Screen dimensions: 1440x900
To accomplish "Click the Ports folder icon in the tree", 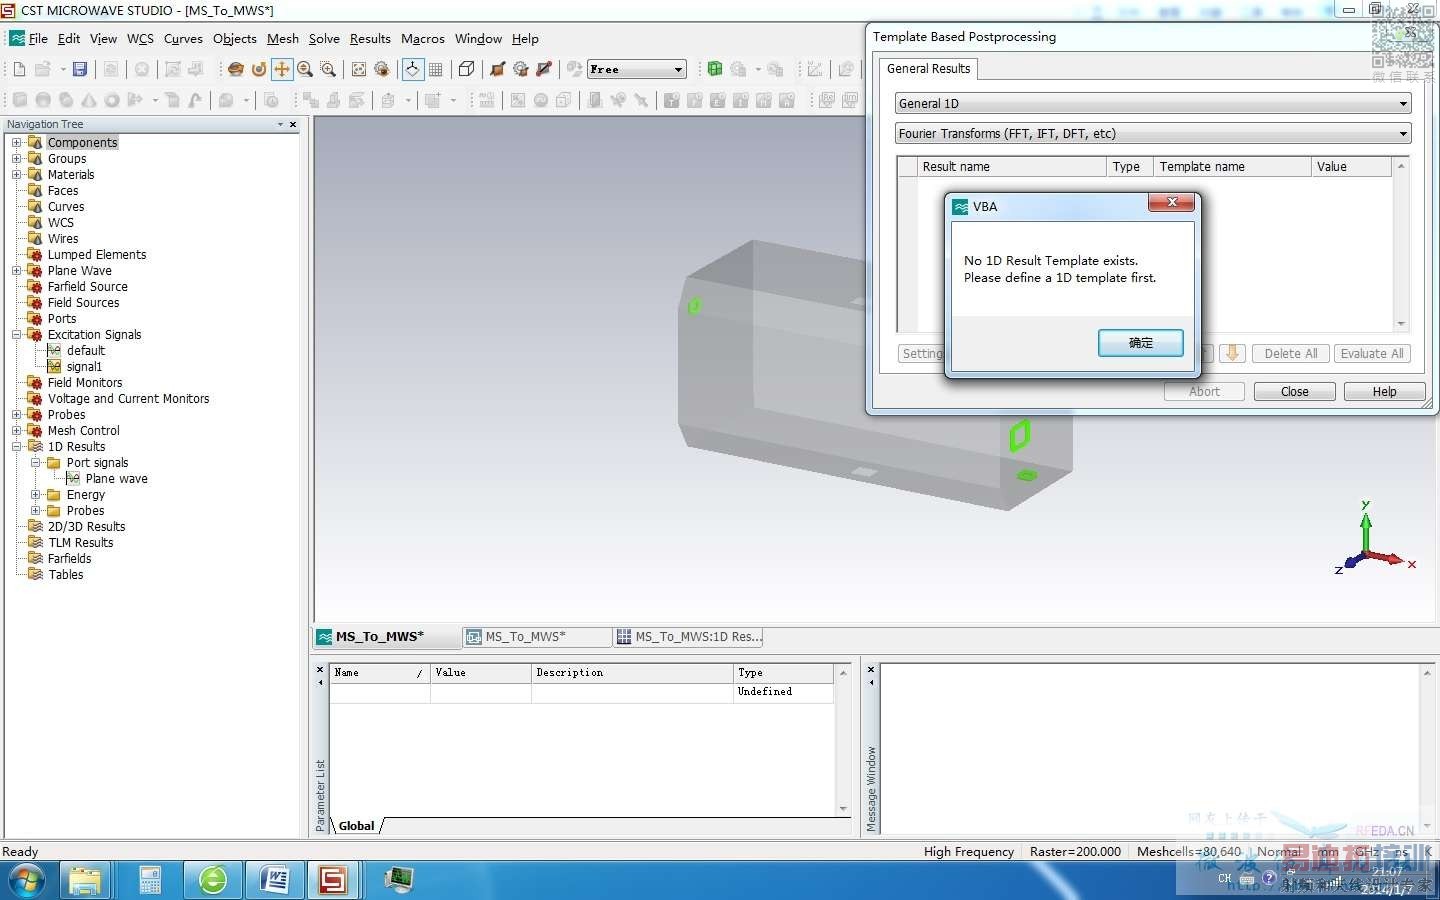I will point(35,318).
